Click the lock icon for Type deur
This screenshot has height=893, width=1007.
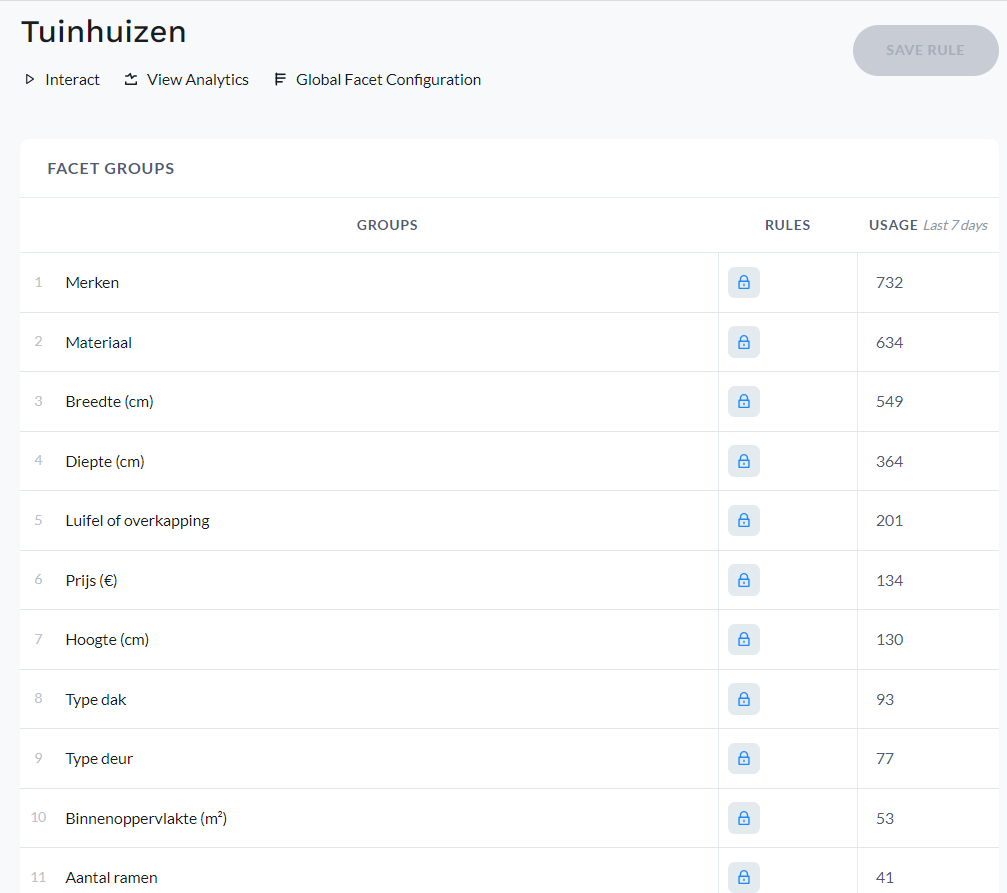[744, 759]
